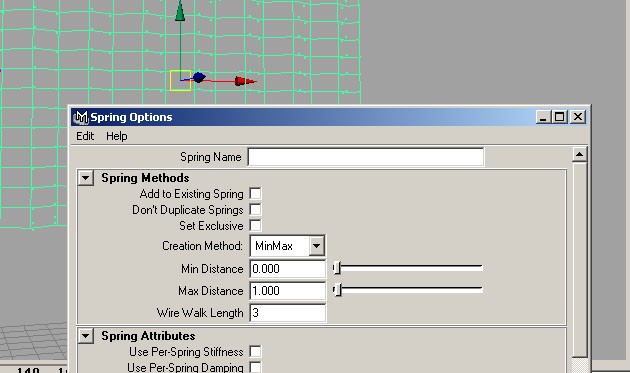Enable Use Per-Spring Stiffness checkbox
Image resolution: width=630 pixels, height=373 pixels.
[x=255, y=352]
